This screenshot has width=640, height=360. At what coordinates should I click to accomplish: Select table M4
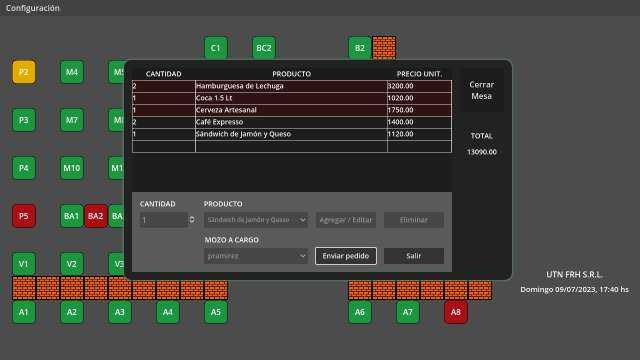[72, 72]
